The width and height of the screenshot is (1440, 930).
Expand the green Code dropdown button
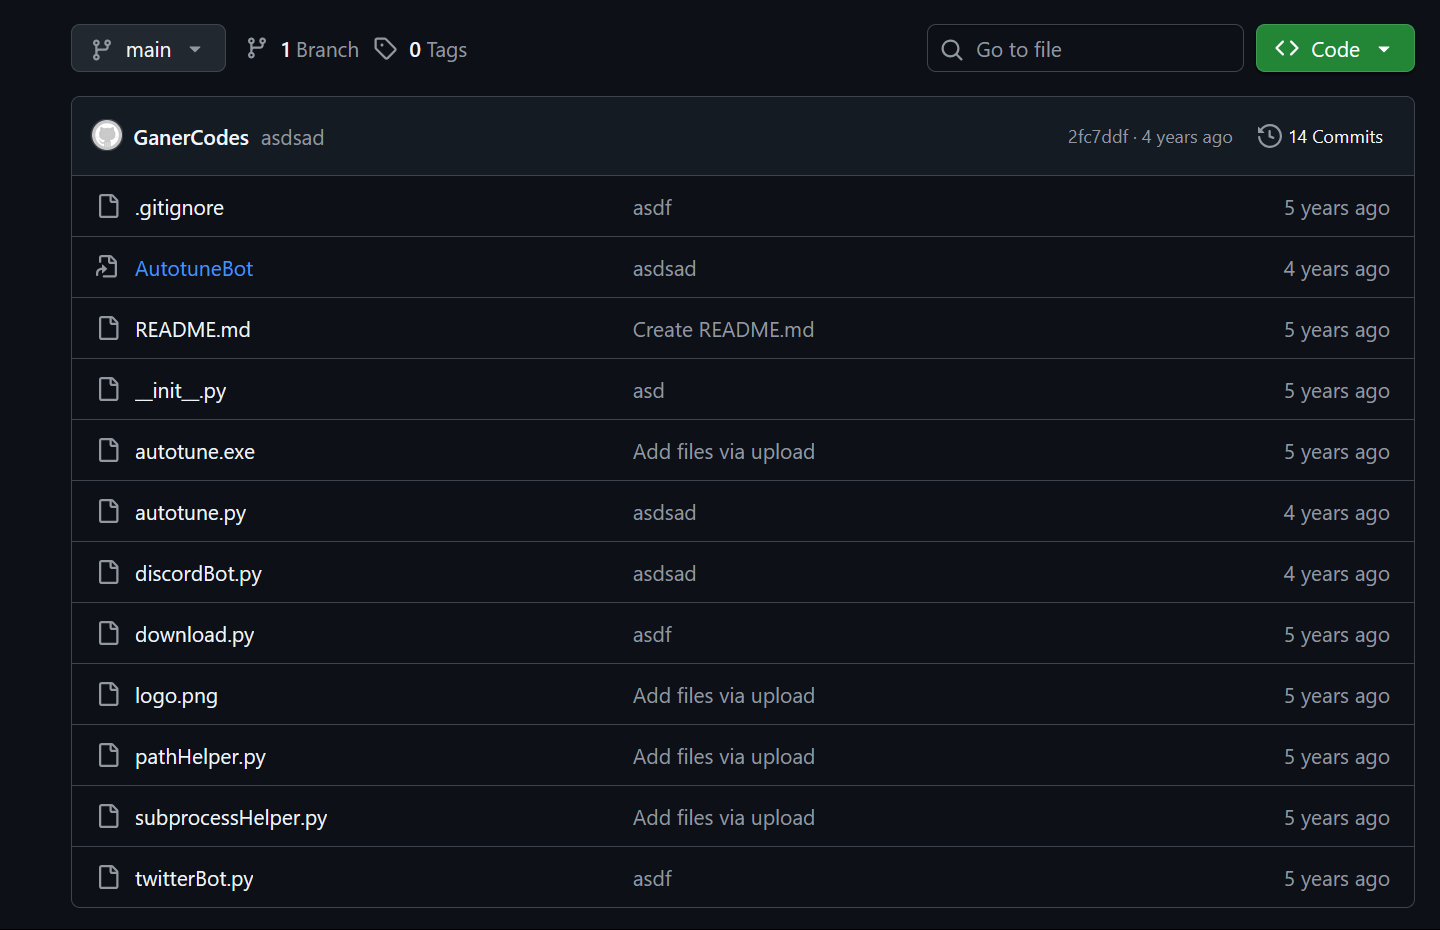pyautogui.click(x=1334, y=48)
